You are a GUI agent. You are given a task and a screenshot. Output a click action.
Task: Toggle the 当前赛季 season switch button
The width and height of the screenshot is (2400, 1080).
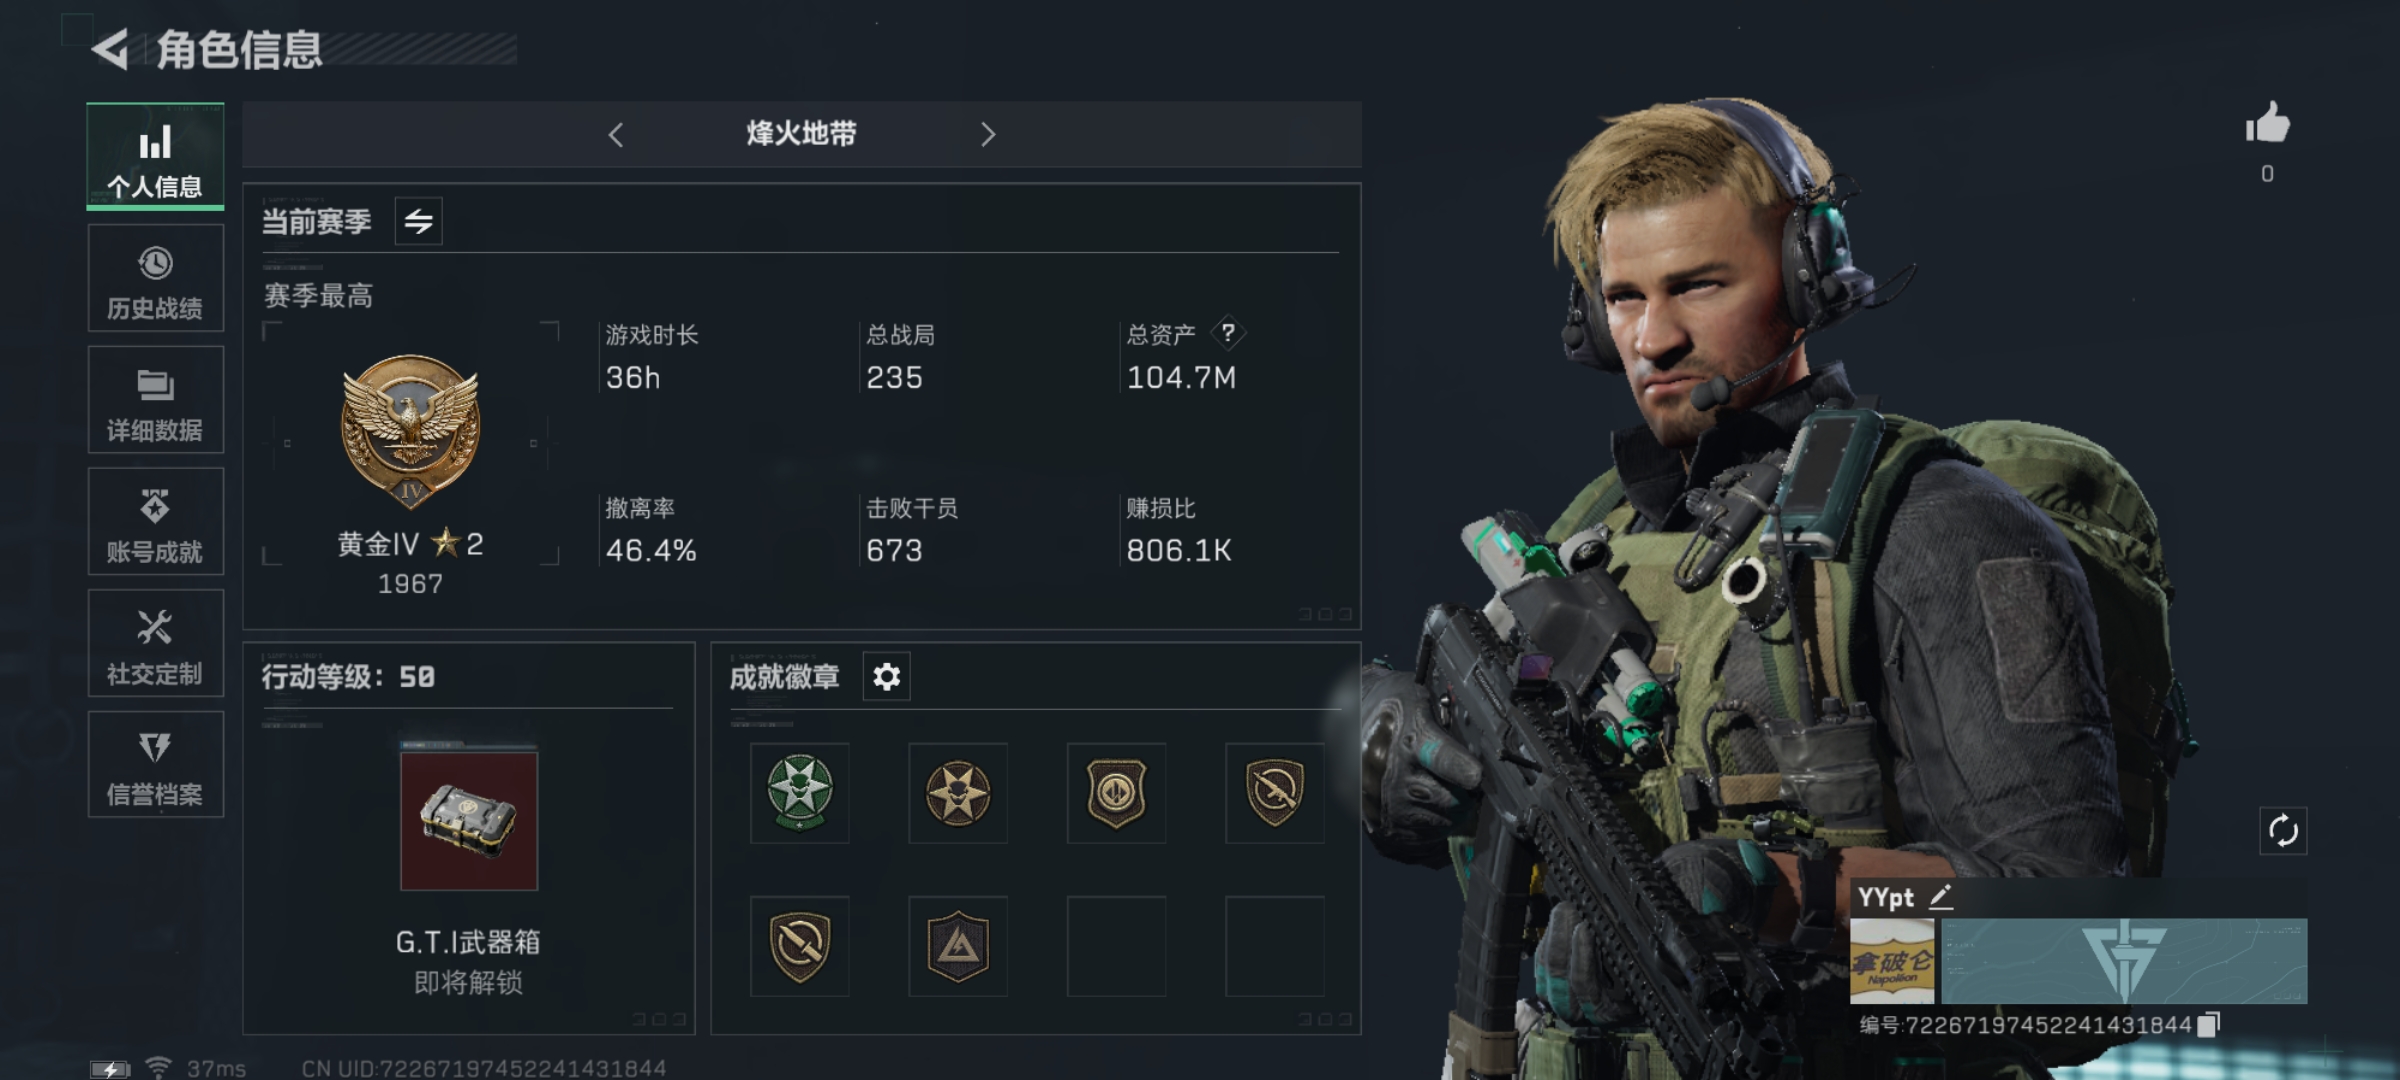(419, 221)
